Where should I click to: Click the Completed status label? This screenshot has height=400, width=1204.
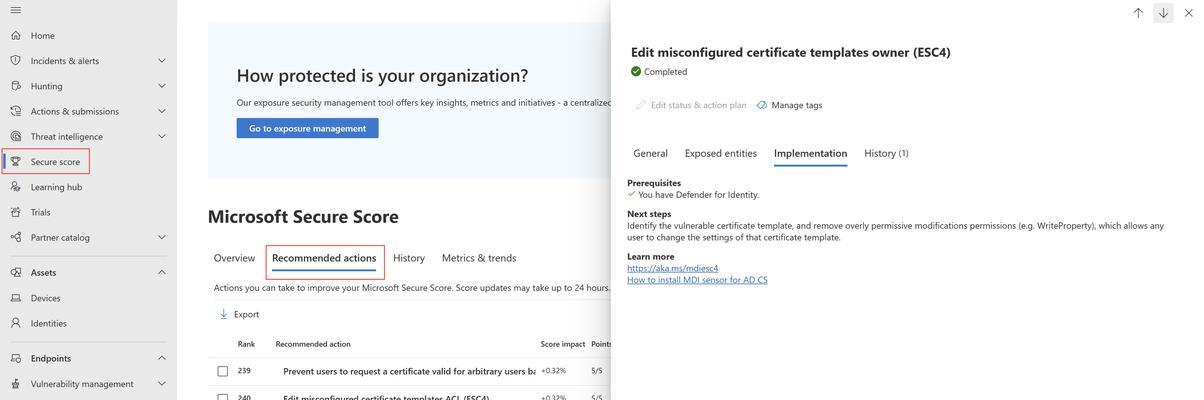pos(666,71)
